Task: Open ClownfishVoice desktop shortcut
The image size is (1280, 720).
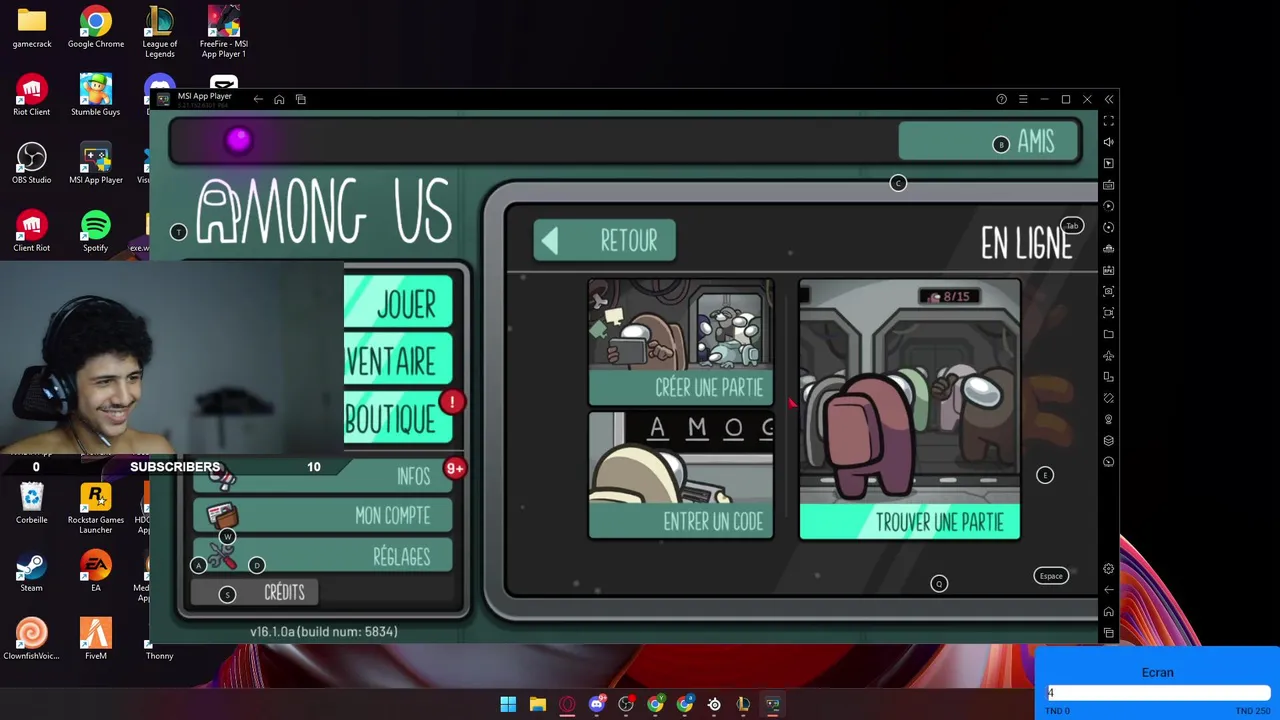Action: pyautogui.click(x=32, y=640)
